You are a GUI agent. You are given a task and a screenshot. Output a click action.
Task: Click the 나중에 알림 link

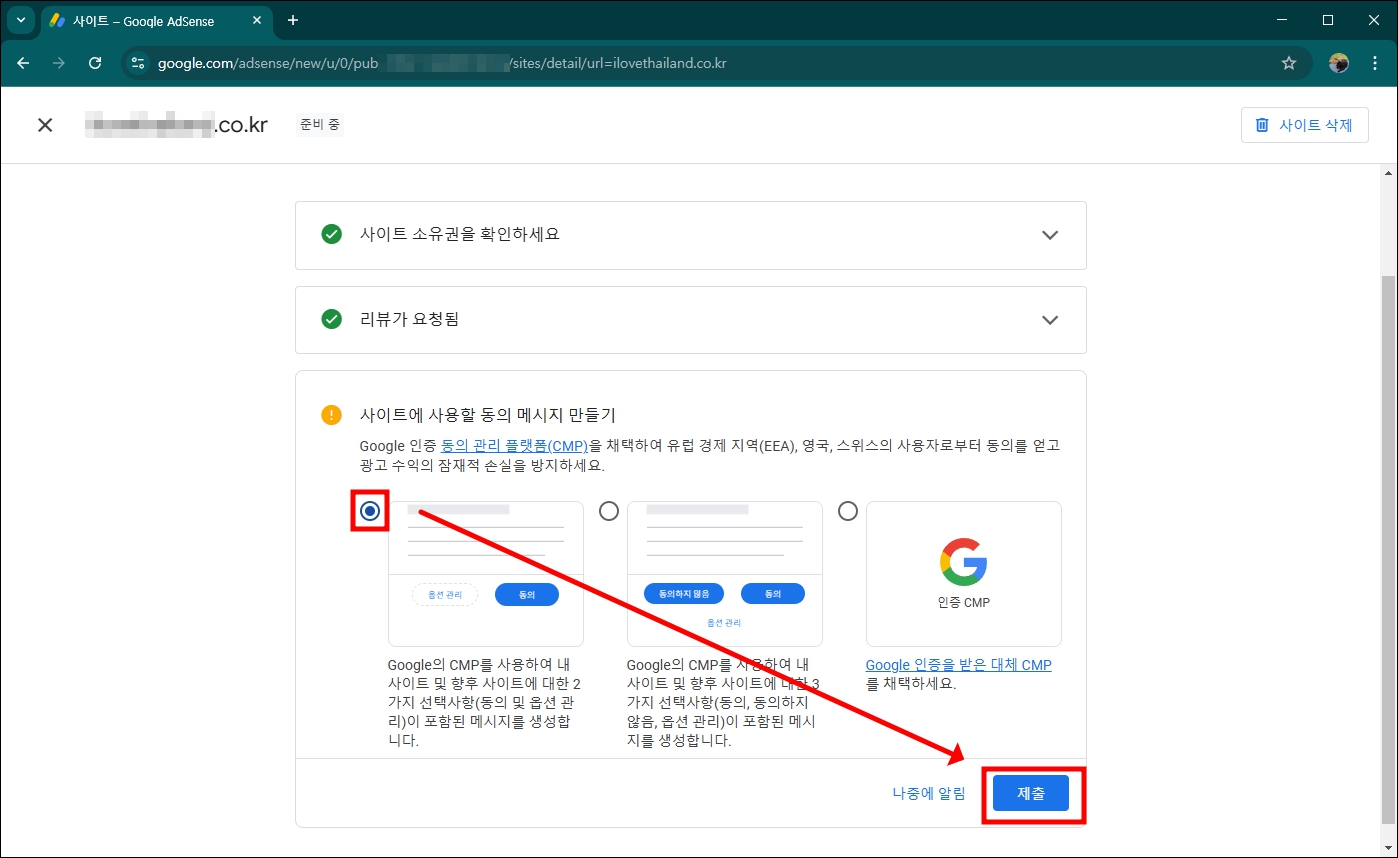[927, 793]
